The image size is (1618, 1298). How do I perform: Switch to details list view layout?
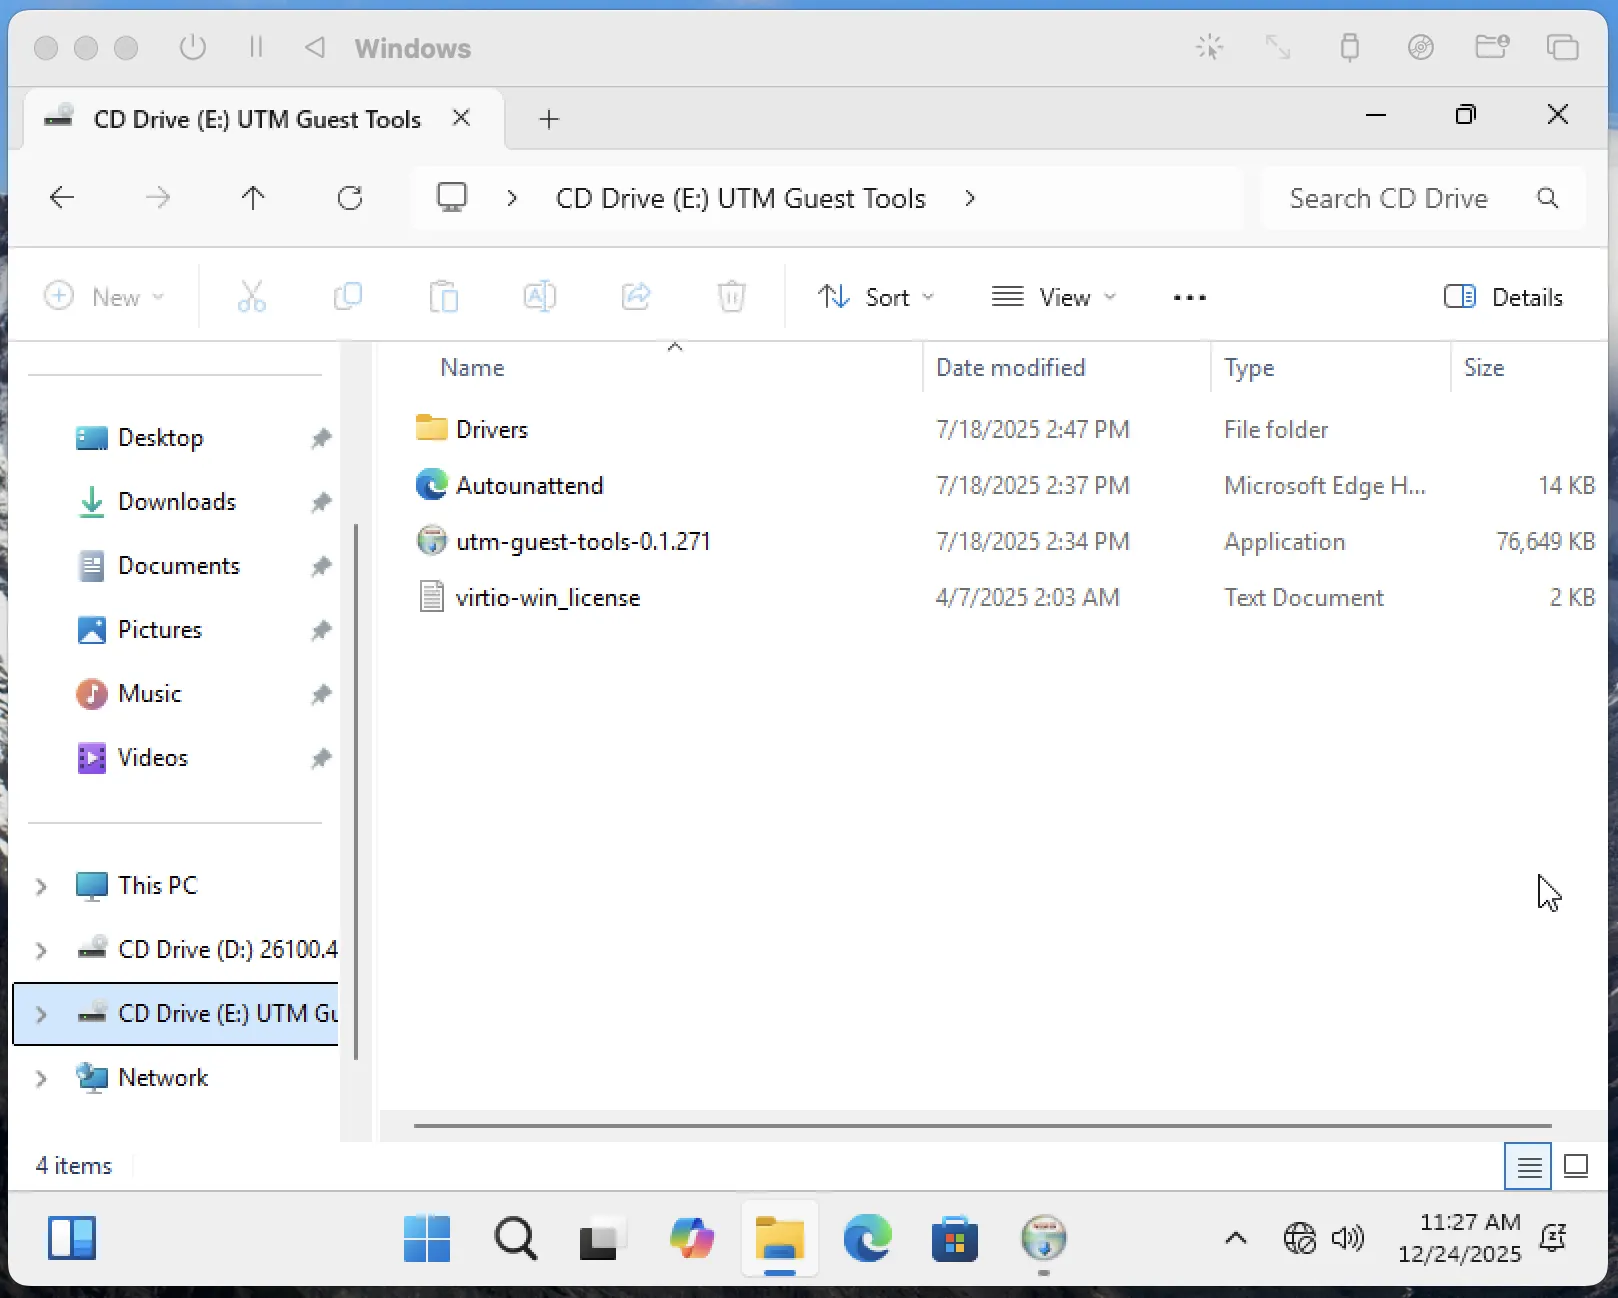point(1528,1166)
